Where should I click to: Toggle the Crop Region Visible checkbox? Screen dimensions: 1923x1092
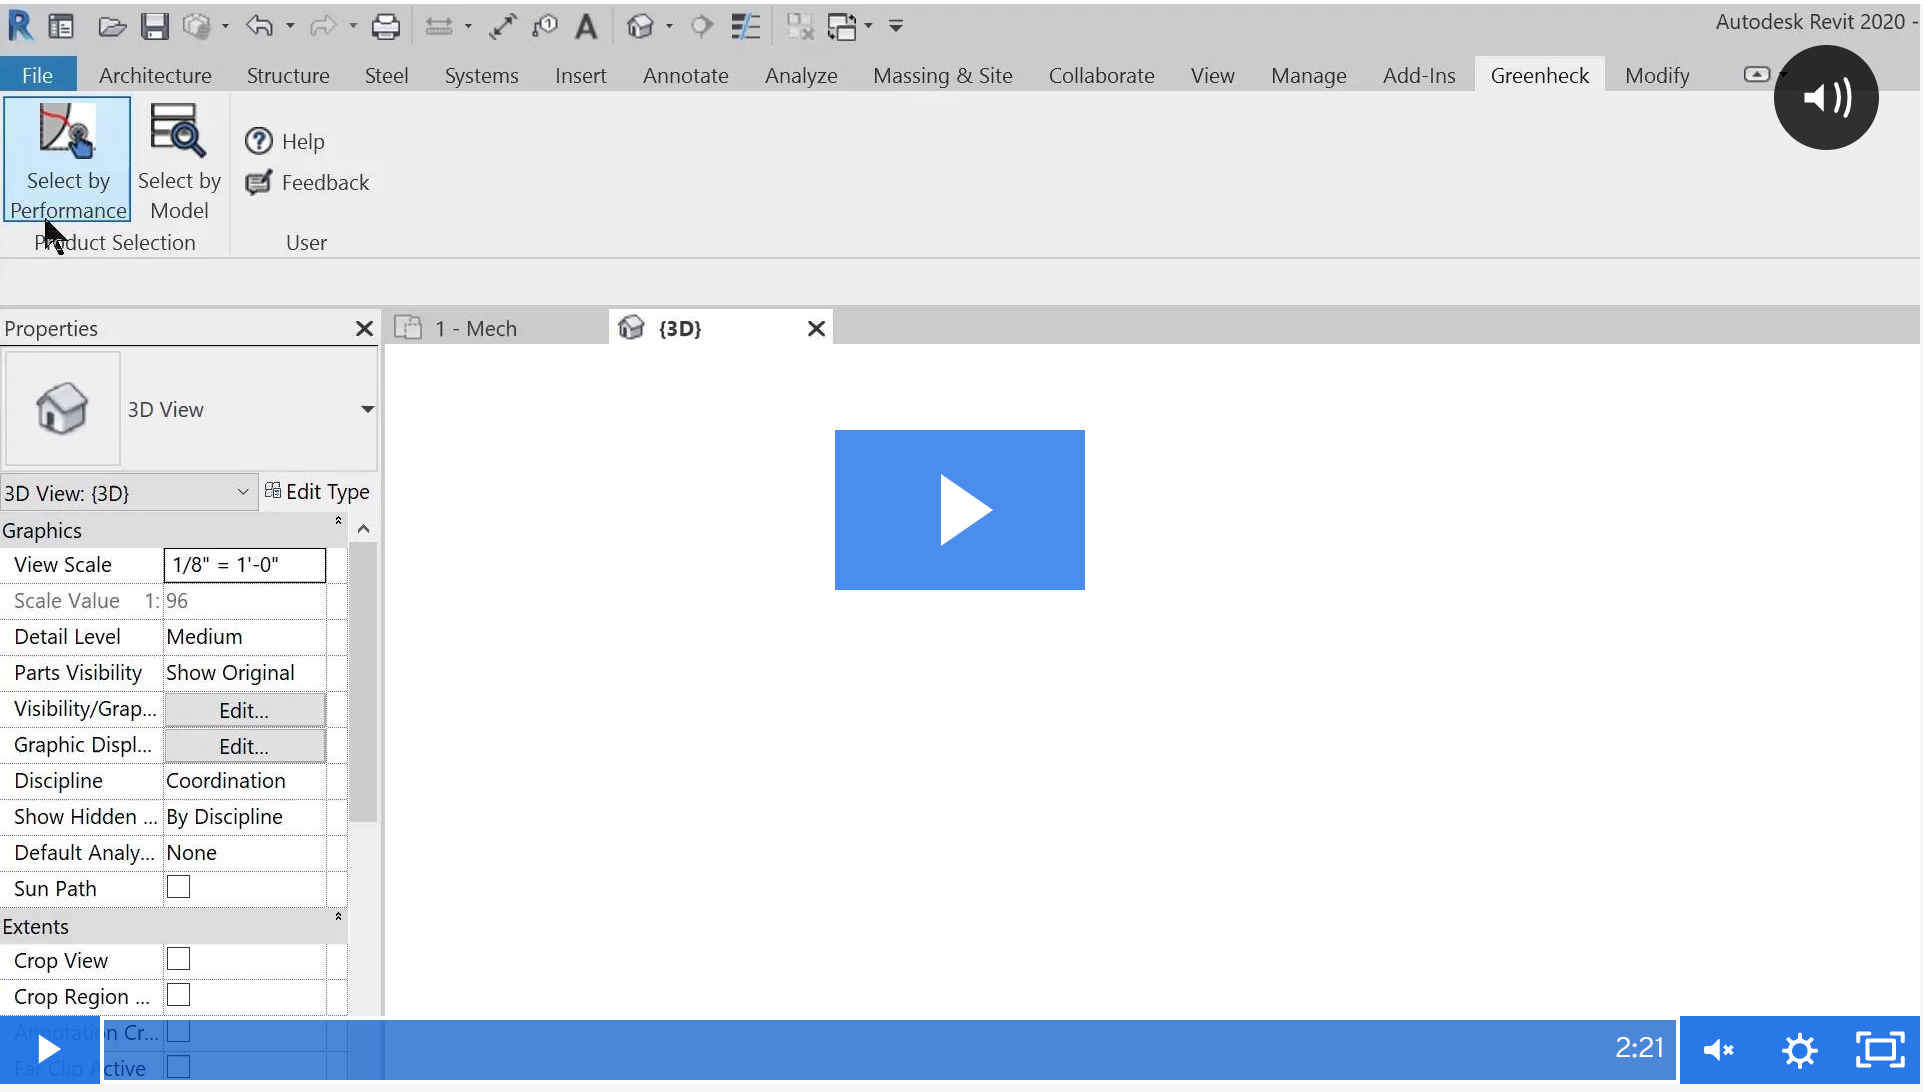(x=178, y=995)
